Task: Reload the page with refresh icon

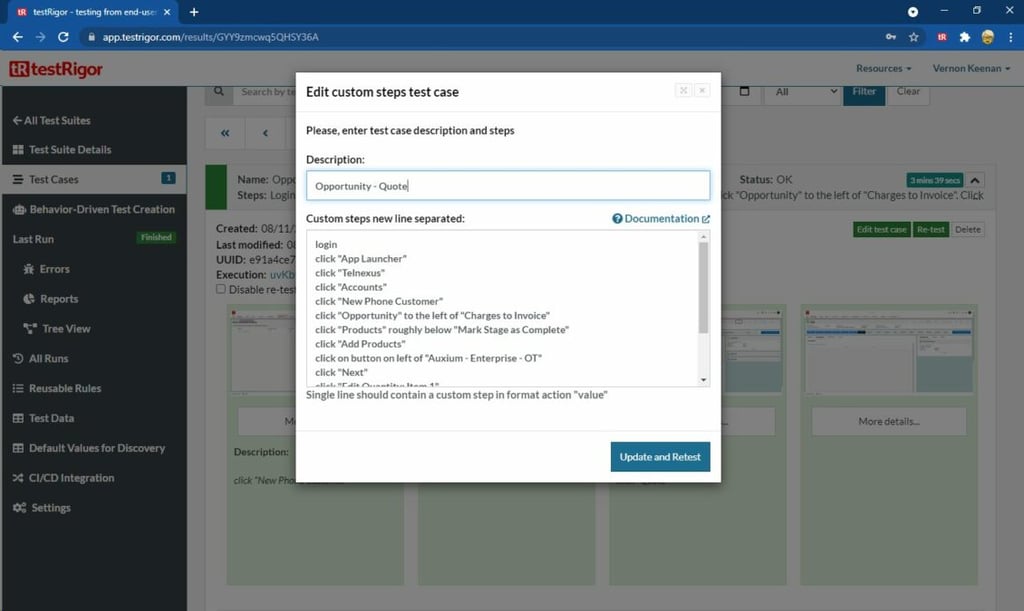Action: (63, 37)
